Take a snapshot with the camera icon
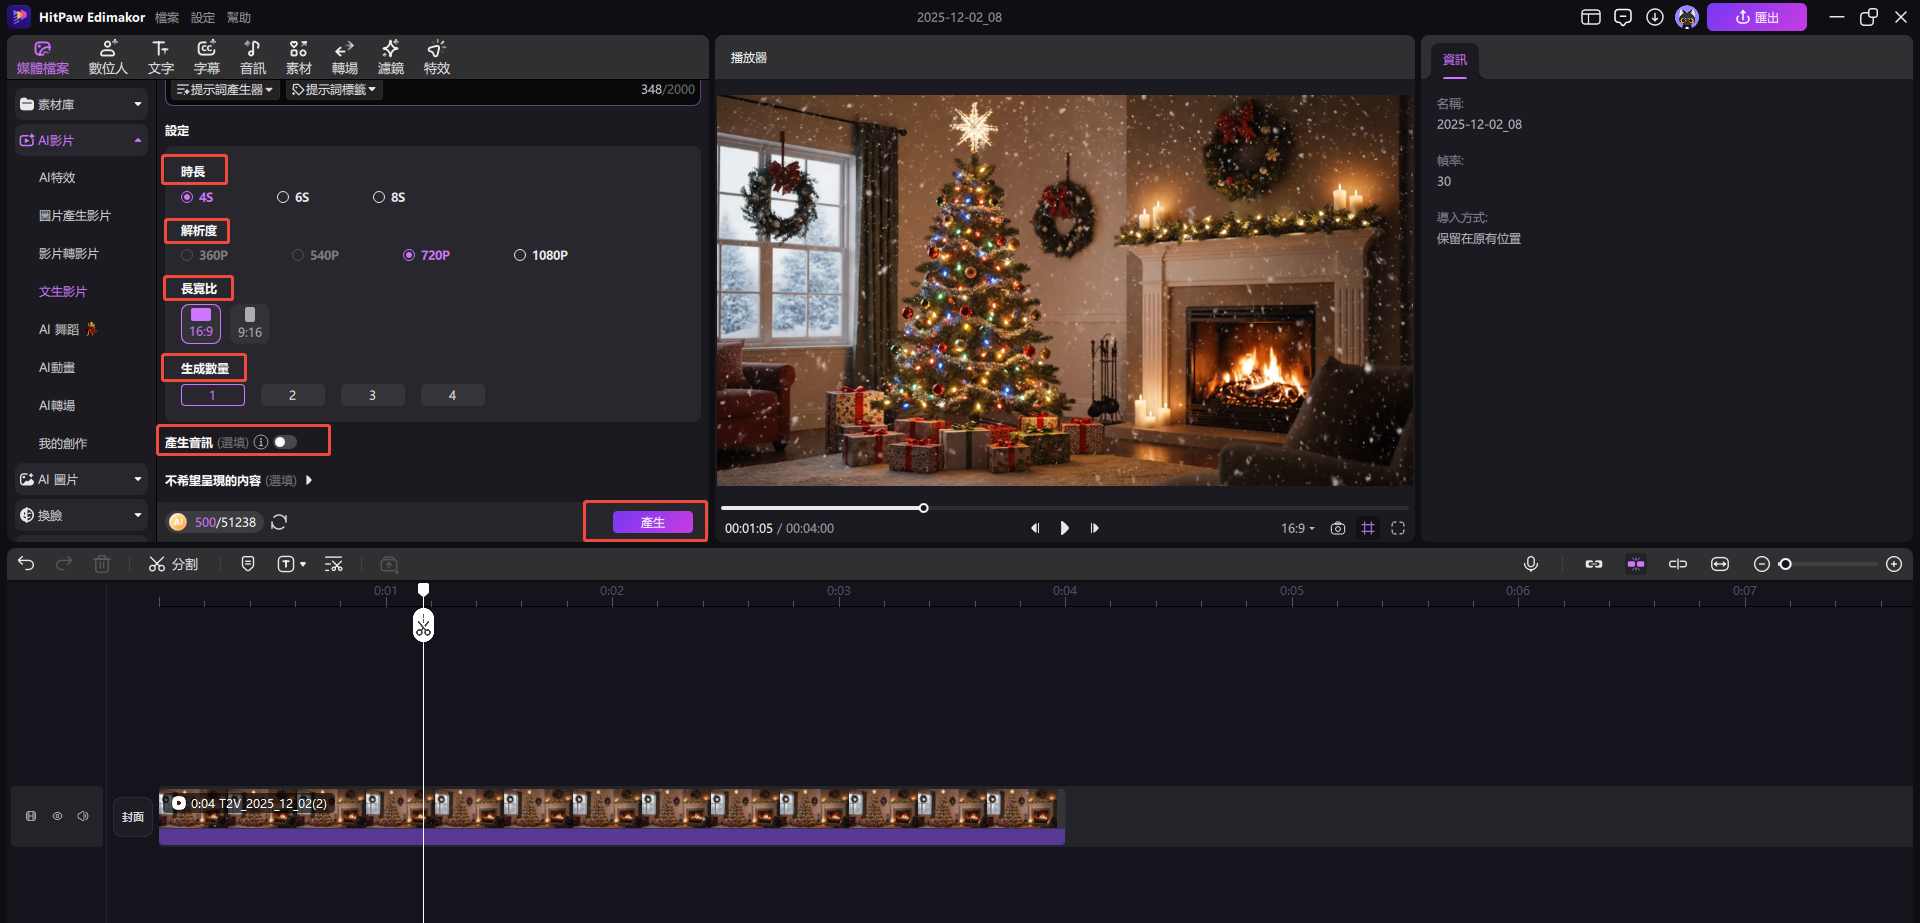 (1337, 528)
